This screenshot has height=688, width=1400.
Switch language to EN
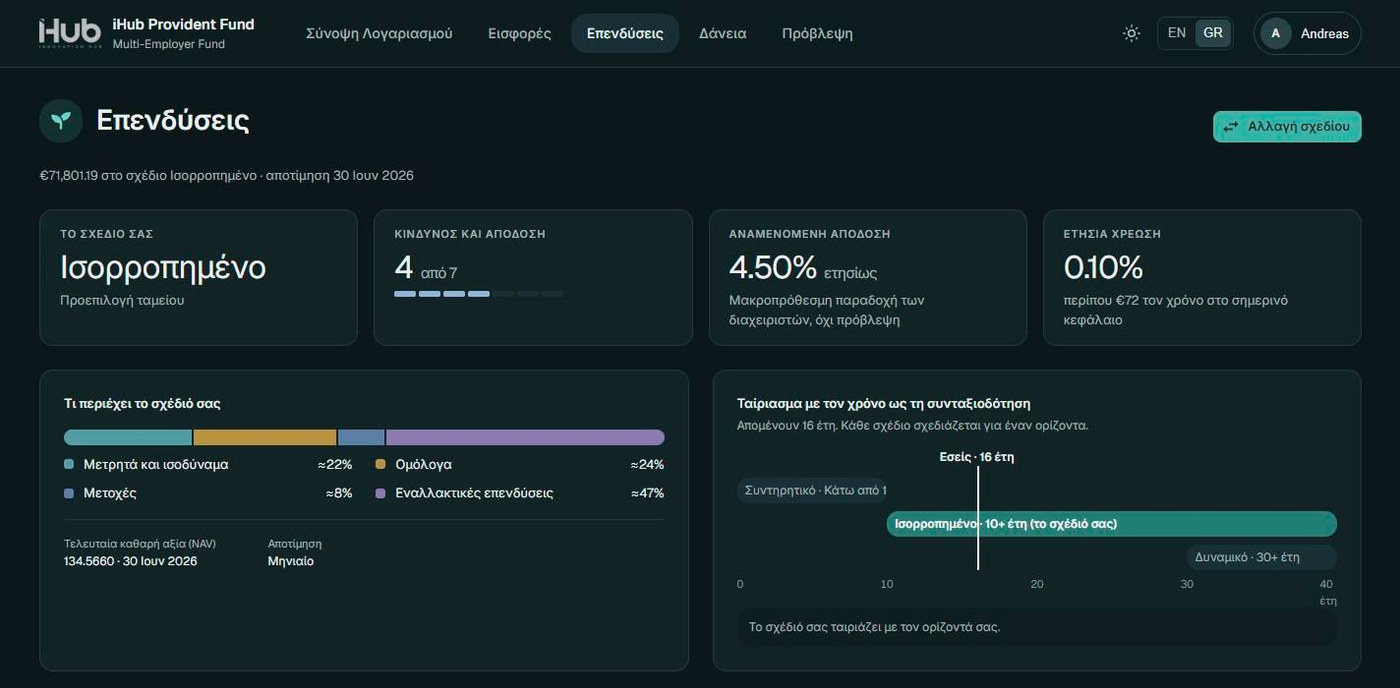click(1177, 33)
